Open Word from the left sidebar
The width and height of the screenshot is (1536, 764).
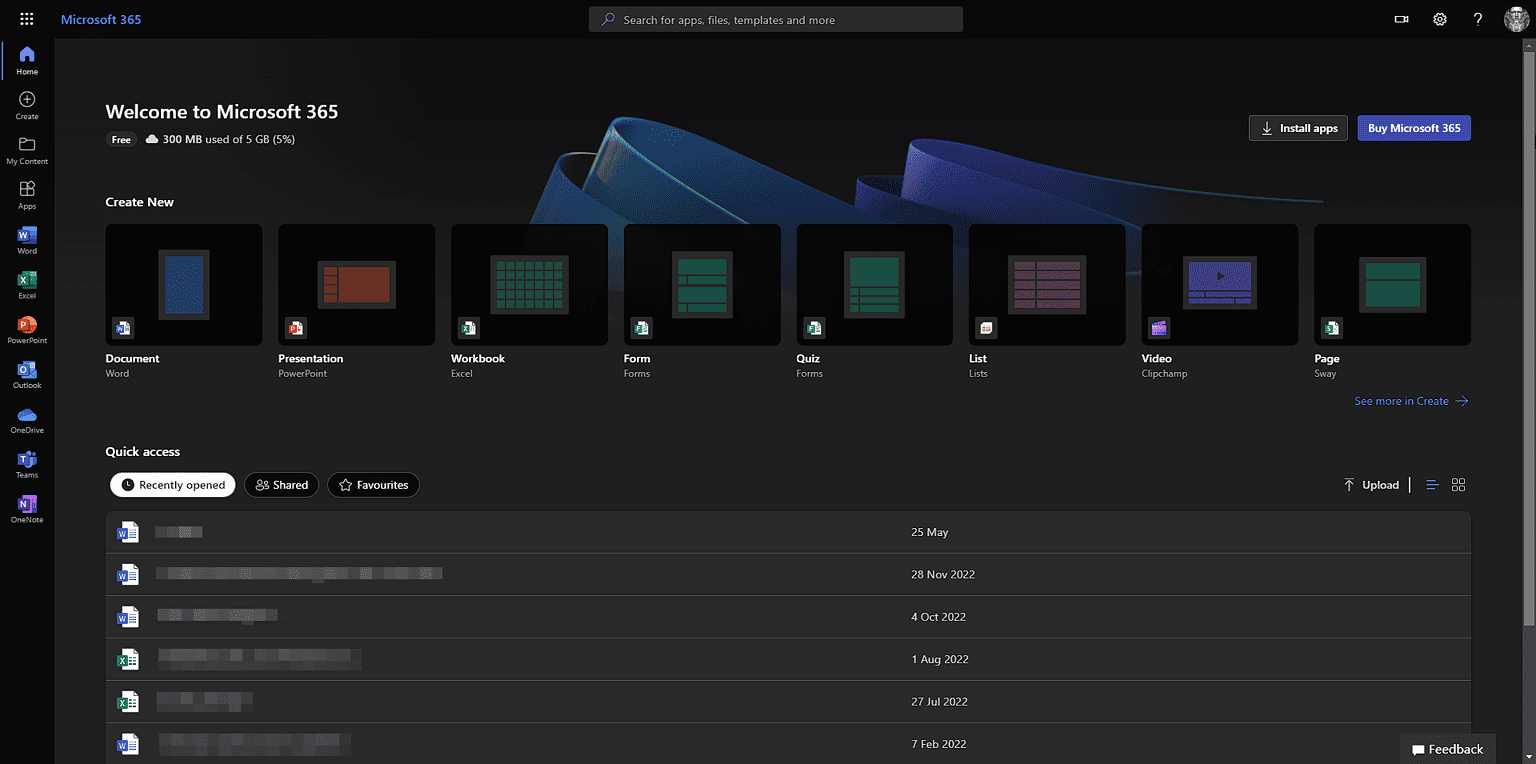pos(27,239)
